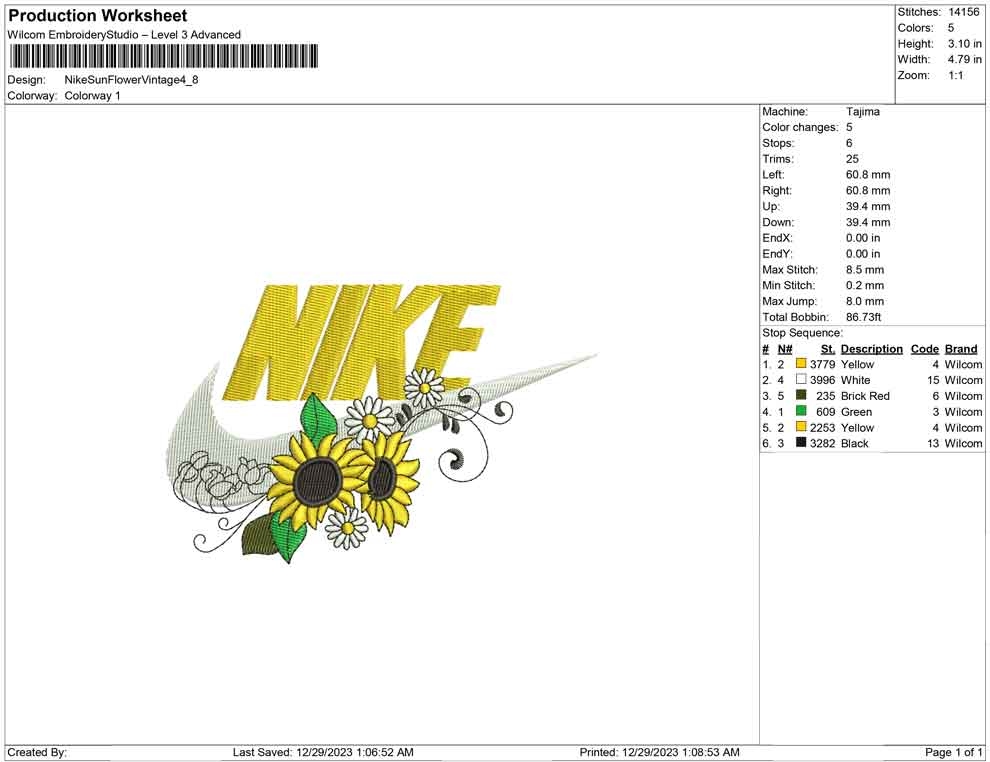Click the 'Page 1 of 1' indicator
The image size is (990, 762).
click(x=953, y=752)
